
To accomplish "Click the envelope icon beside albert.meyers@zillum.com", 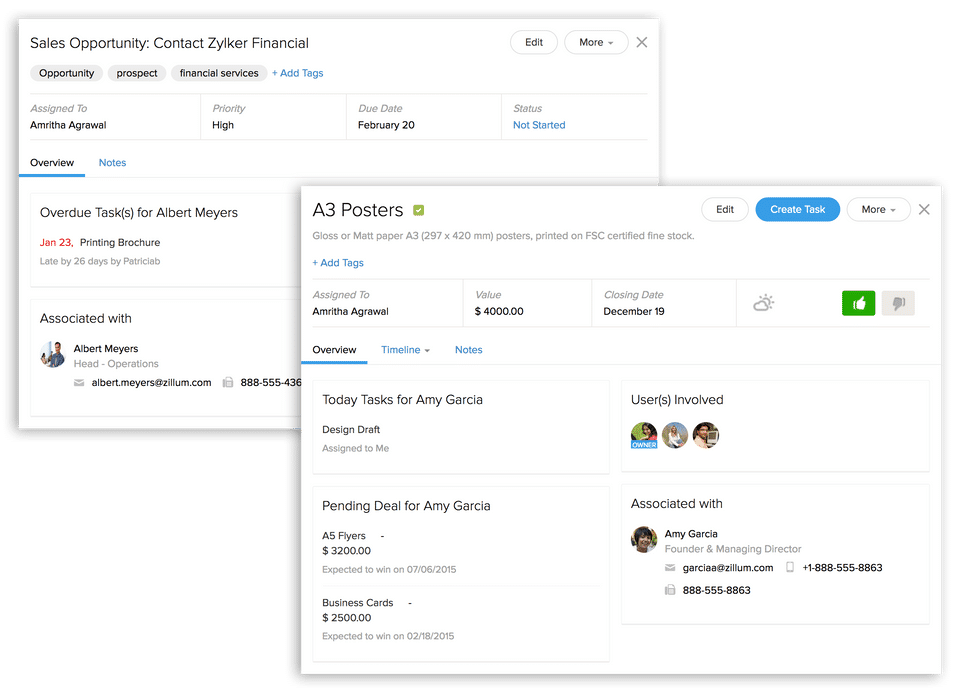I will pos(79,382).
